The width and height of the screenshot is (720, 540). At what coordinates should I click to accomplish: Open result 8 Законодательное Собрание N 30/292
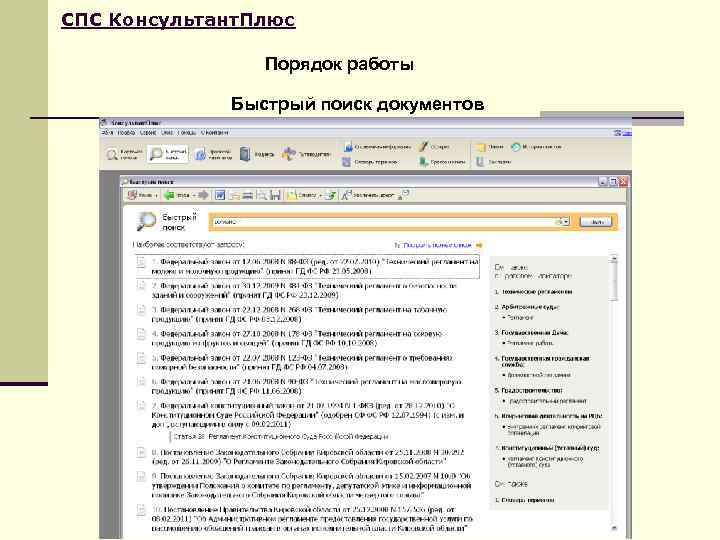(308, 456)
